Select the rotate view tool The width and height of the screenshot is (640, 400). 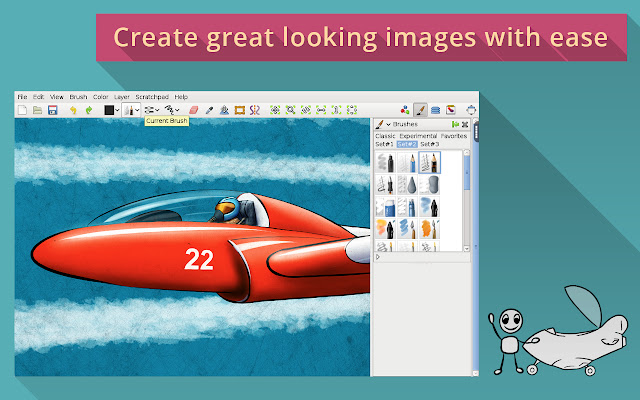click(306, 110)
